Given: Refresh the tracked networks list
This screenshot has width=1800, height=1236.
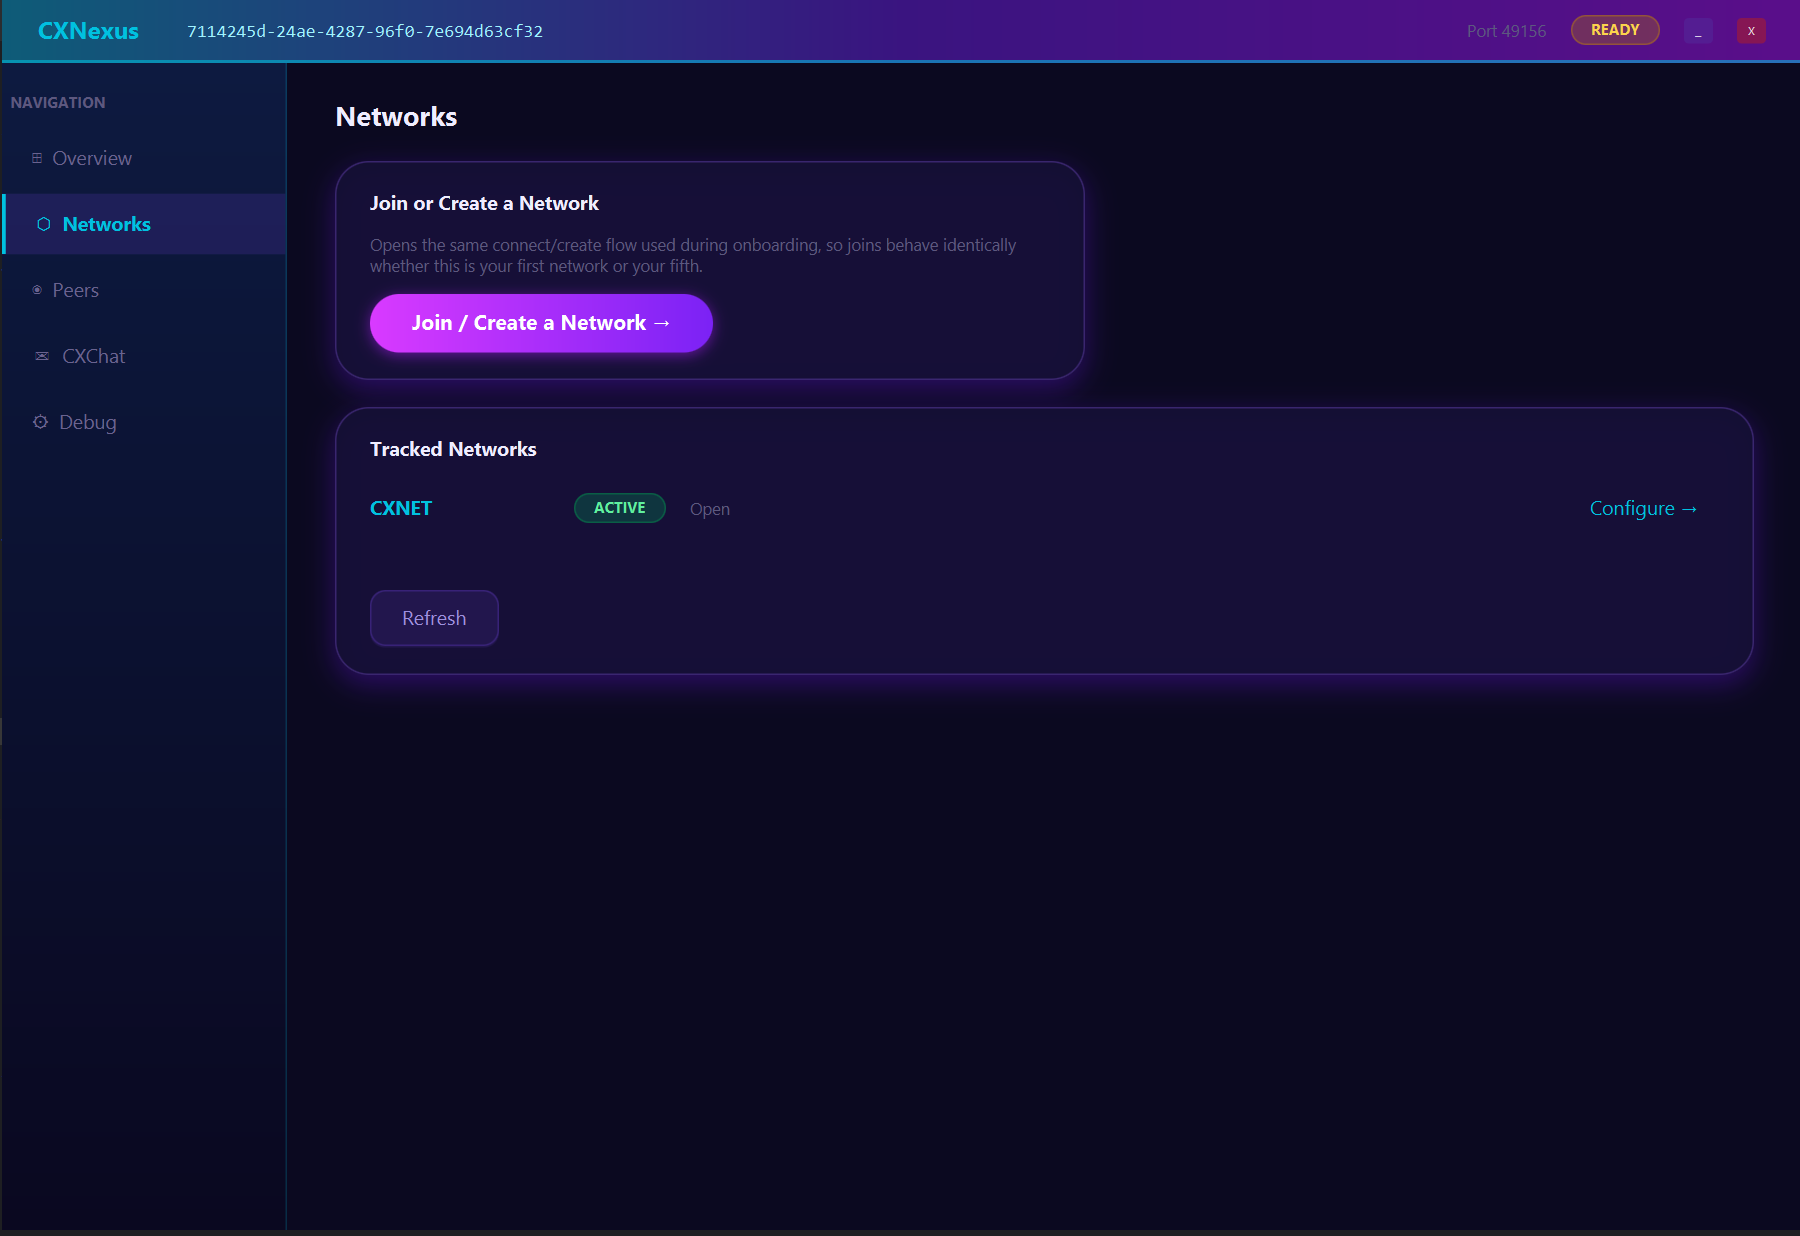Looking at the screenshot, I should click(434, 618).
